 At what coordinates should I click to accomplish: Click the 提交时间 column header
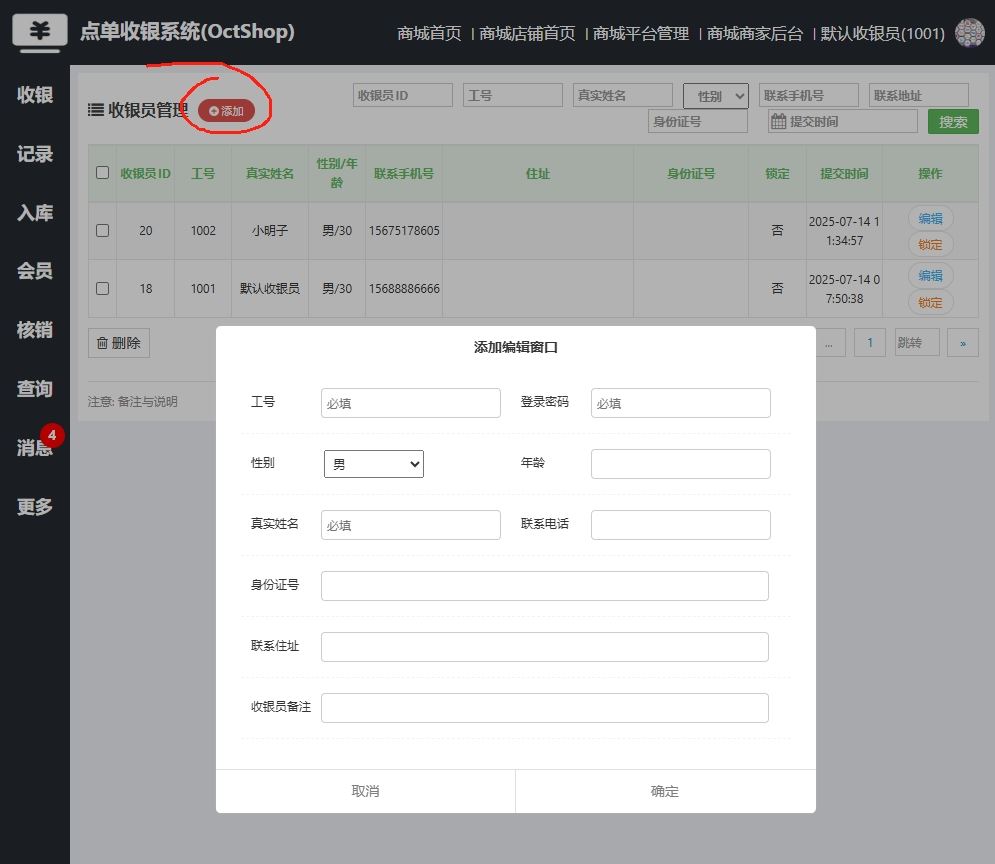tap(844, 173)
